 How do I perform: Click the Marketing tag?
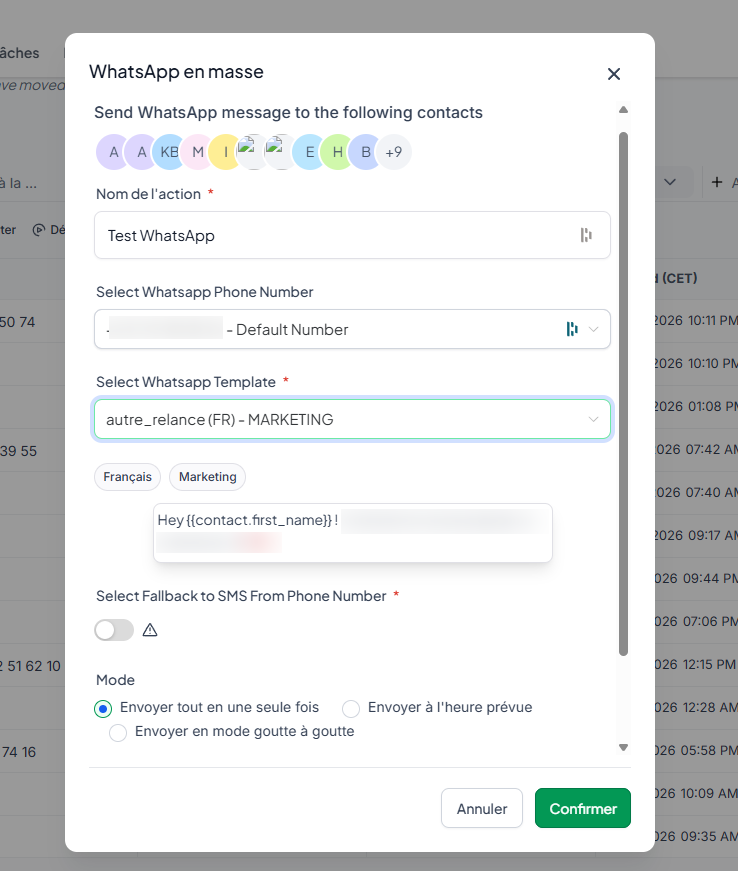pos(208,477)
